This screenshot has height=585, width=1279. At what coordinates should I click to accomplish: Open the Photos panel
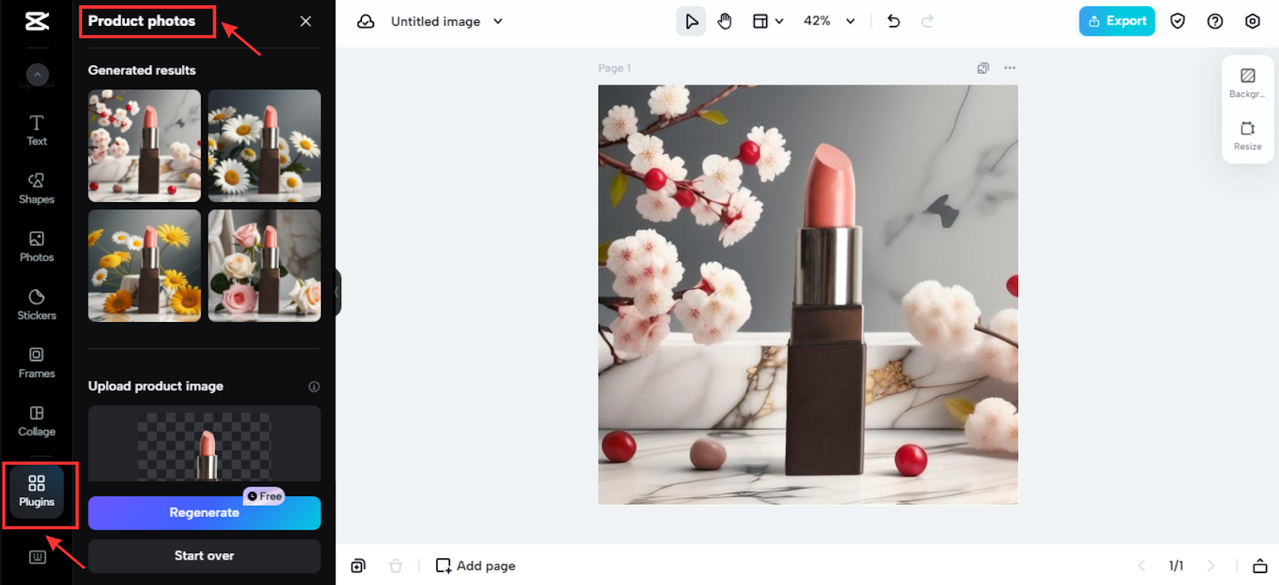pos(37,247)
